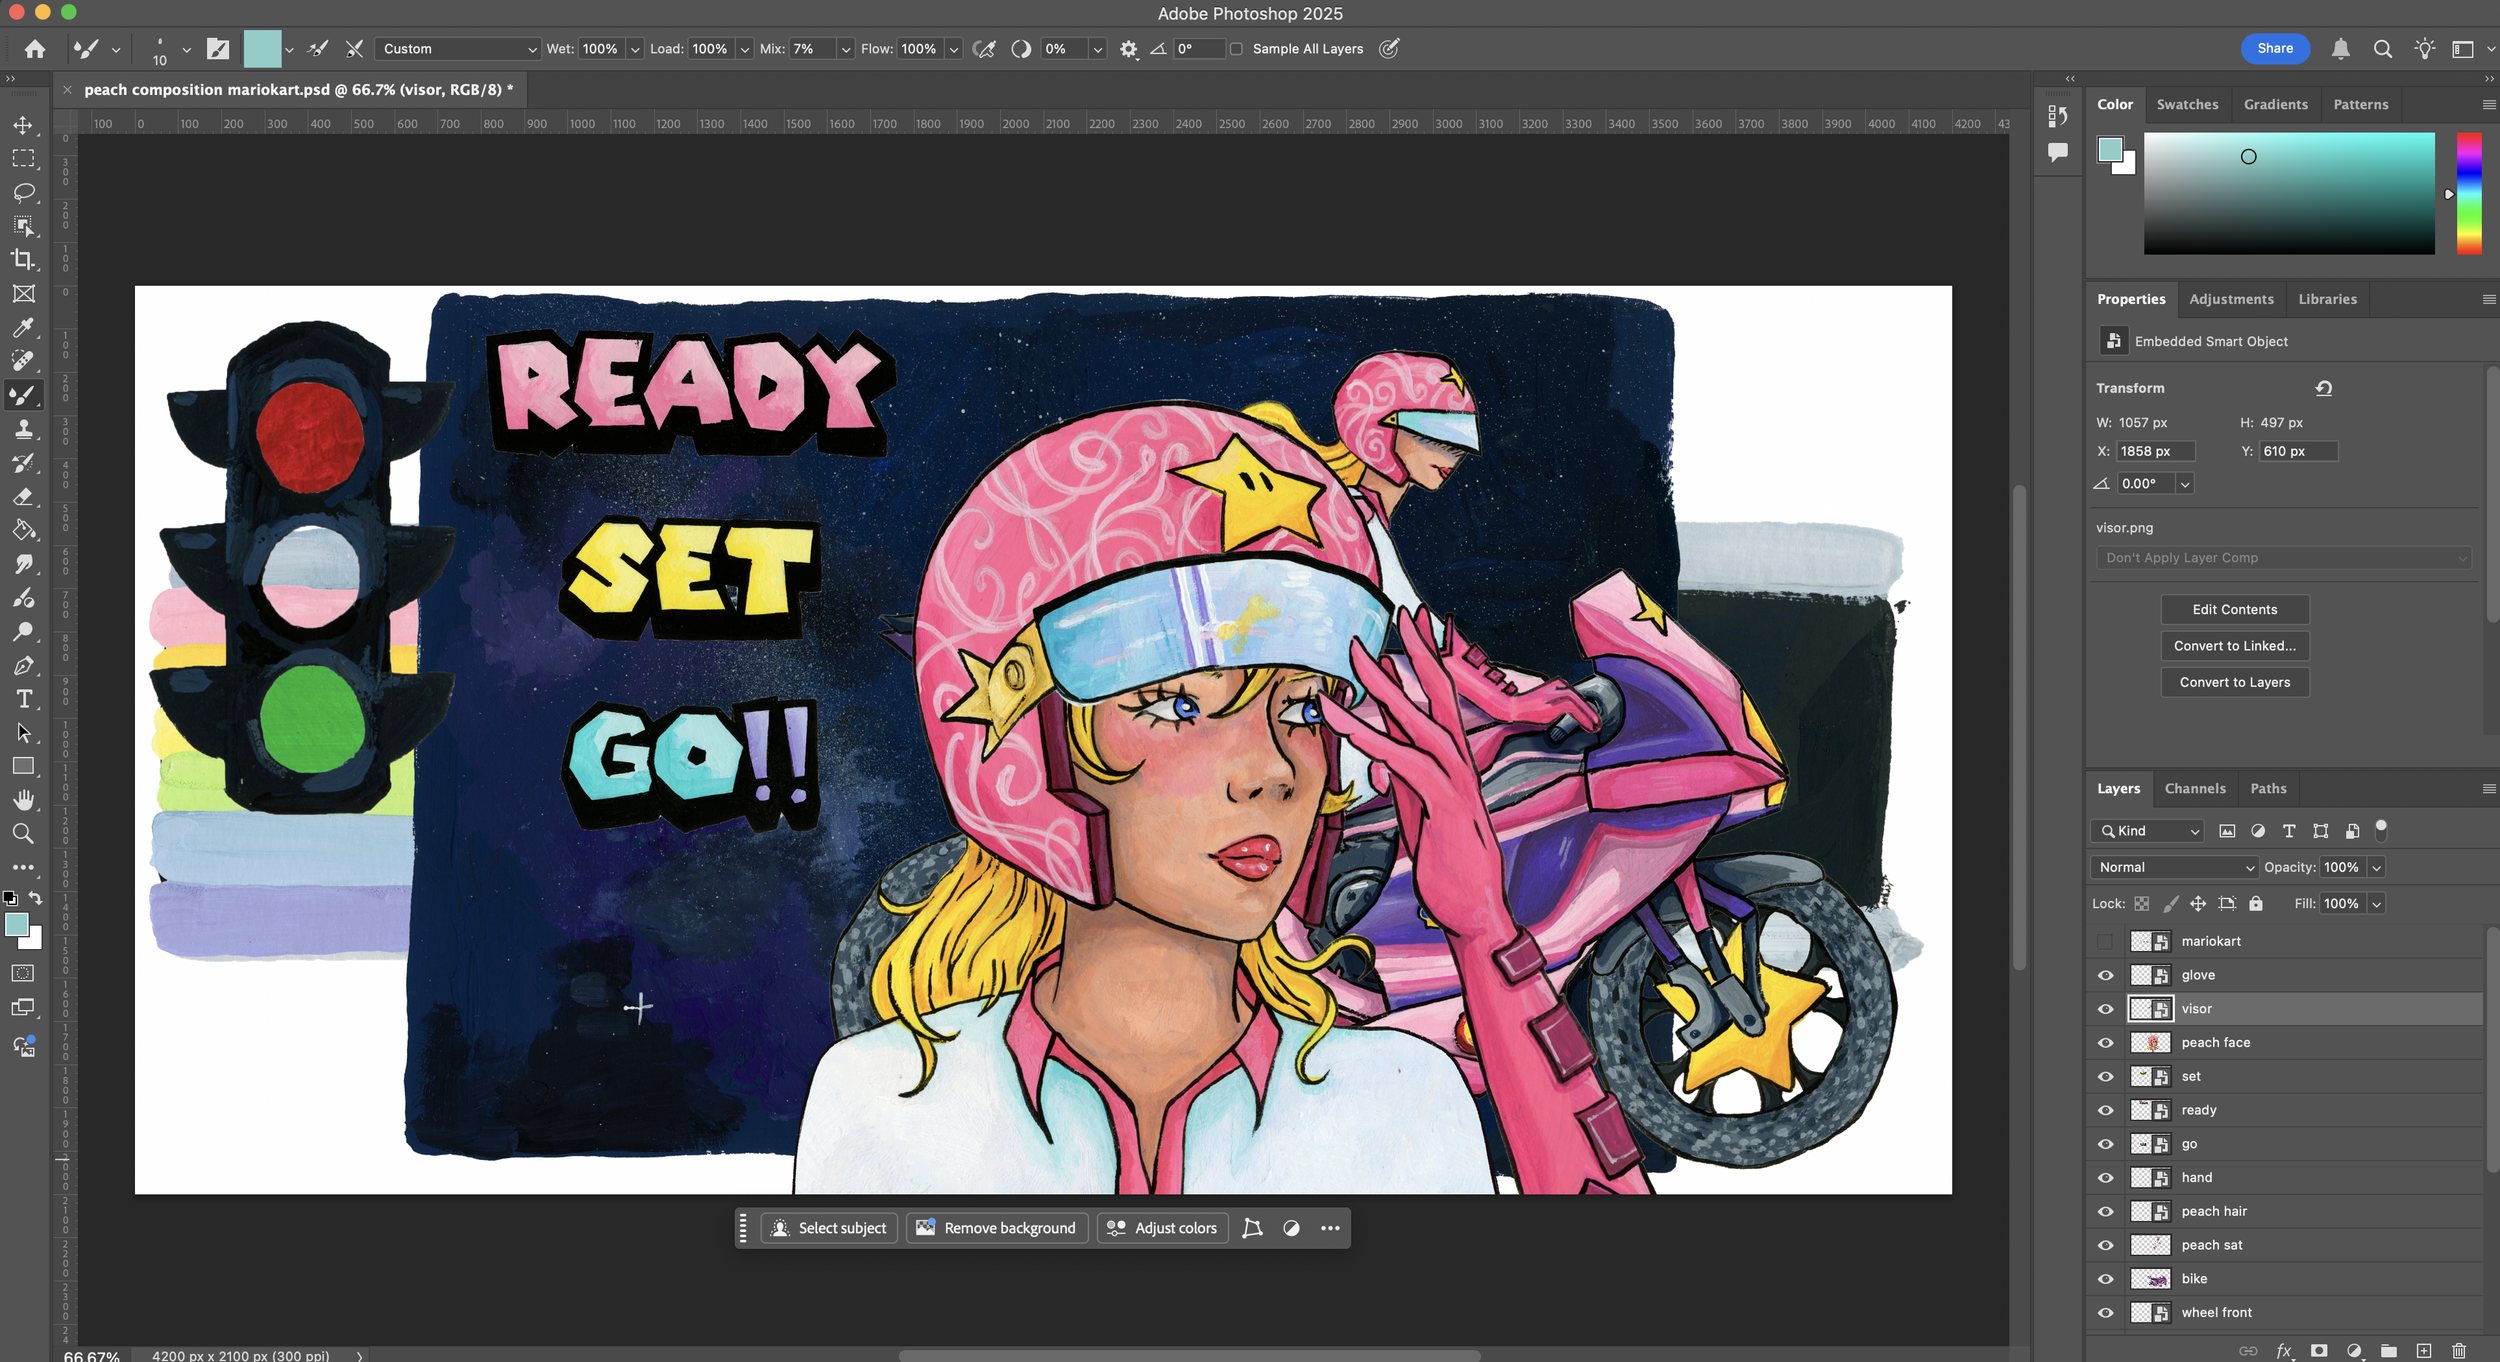
Task: Open the Custom brush preset dropdown
Action: coord(458,49)
